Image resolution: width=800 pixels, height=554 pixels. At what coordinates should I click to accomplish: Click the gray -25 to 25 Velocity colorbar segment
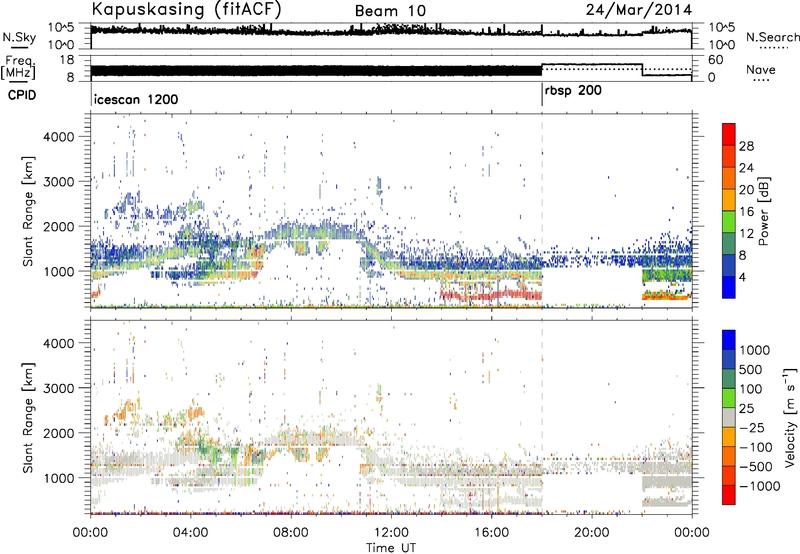729,417
